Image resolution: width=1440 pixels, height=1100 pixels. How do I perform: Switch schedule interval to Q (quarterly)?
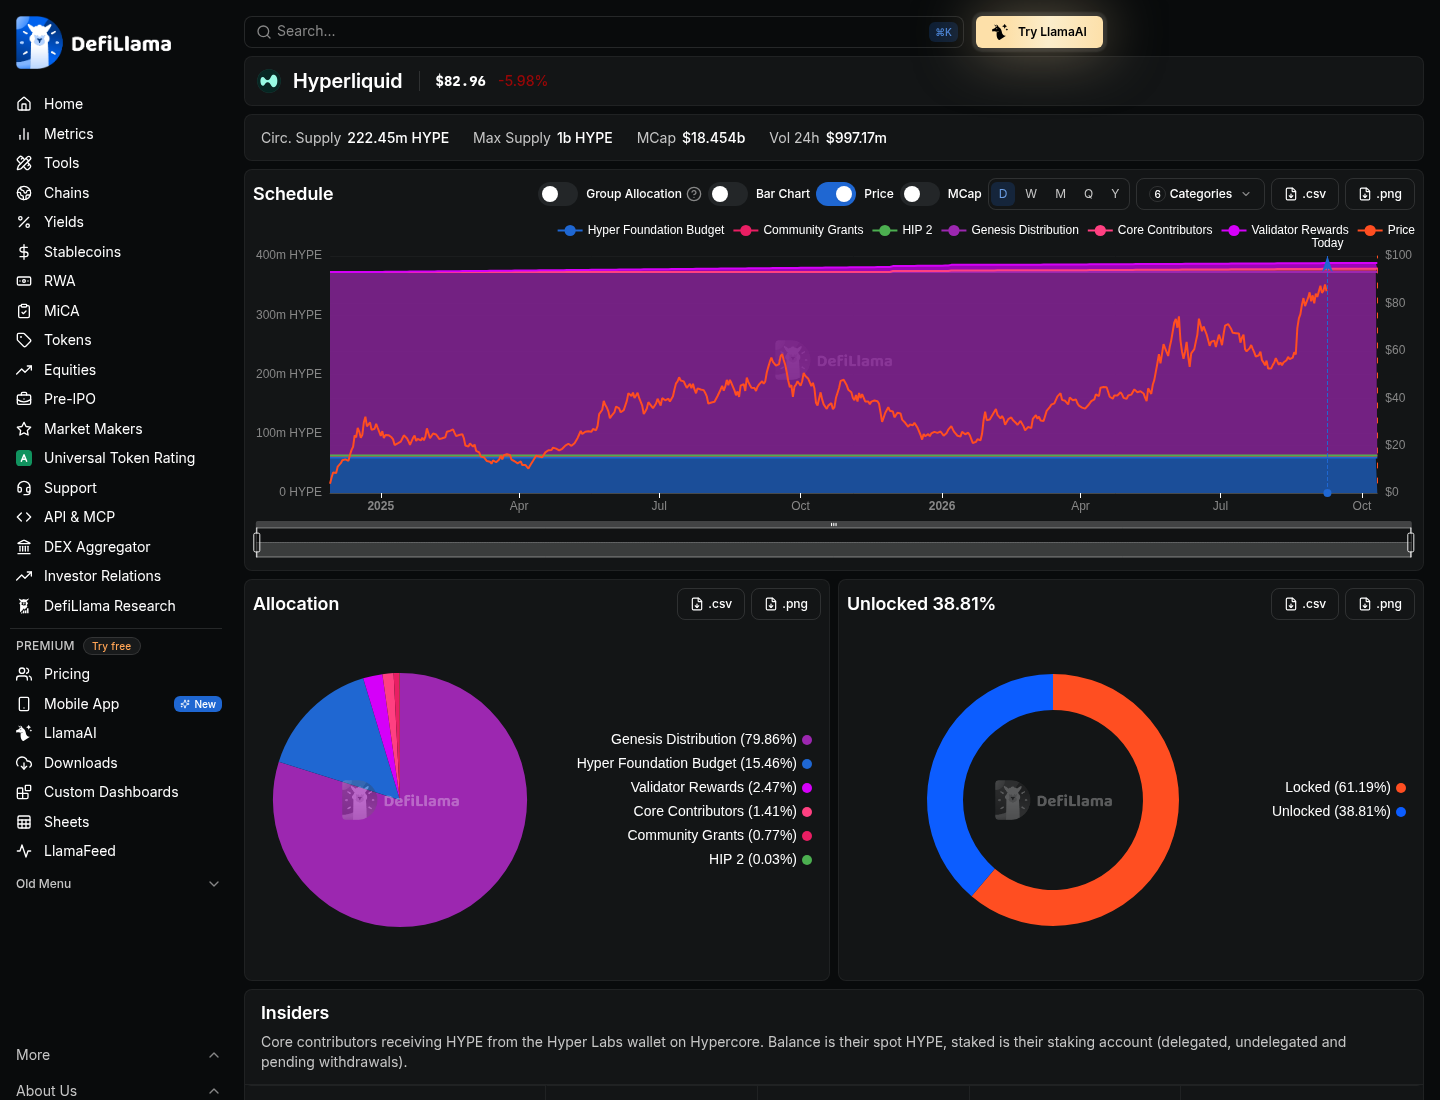1088,194
